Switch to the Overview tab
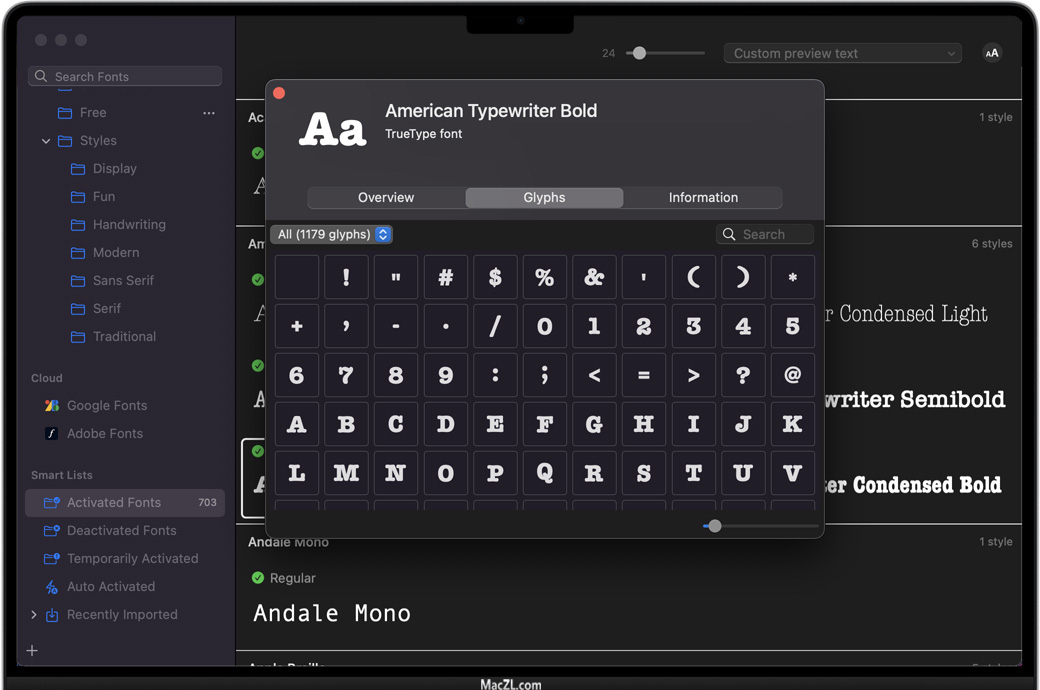The image size is (1040, 690). click(x=386, y=198)
